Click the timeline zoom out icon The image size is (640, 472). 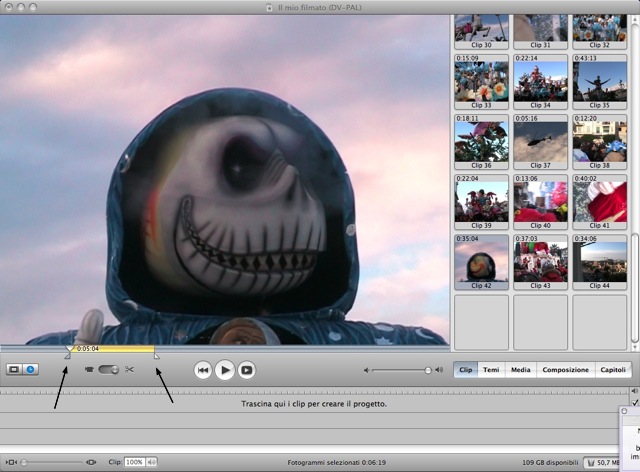click(11, 462)
